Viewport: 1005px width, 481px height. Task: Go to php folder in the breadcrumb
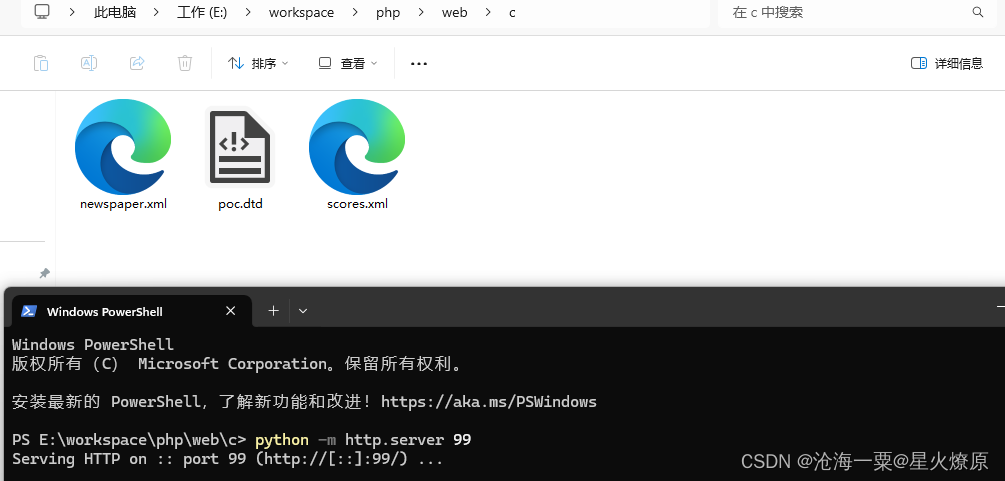click(388, 12)
